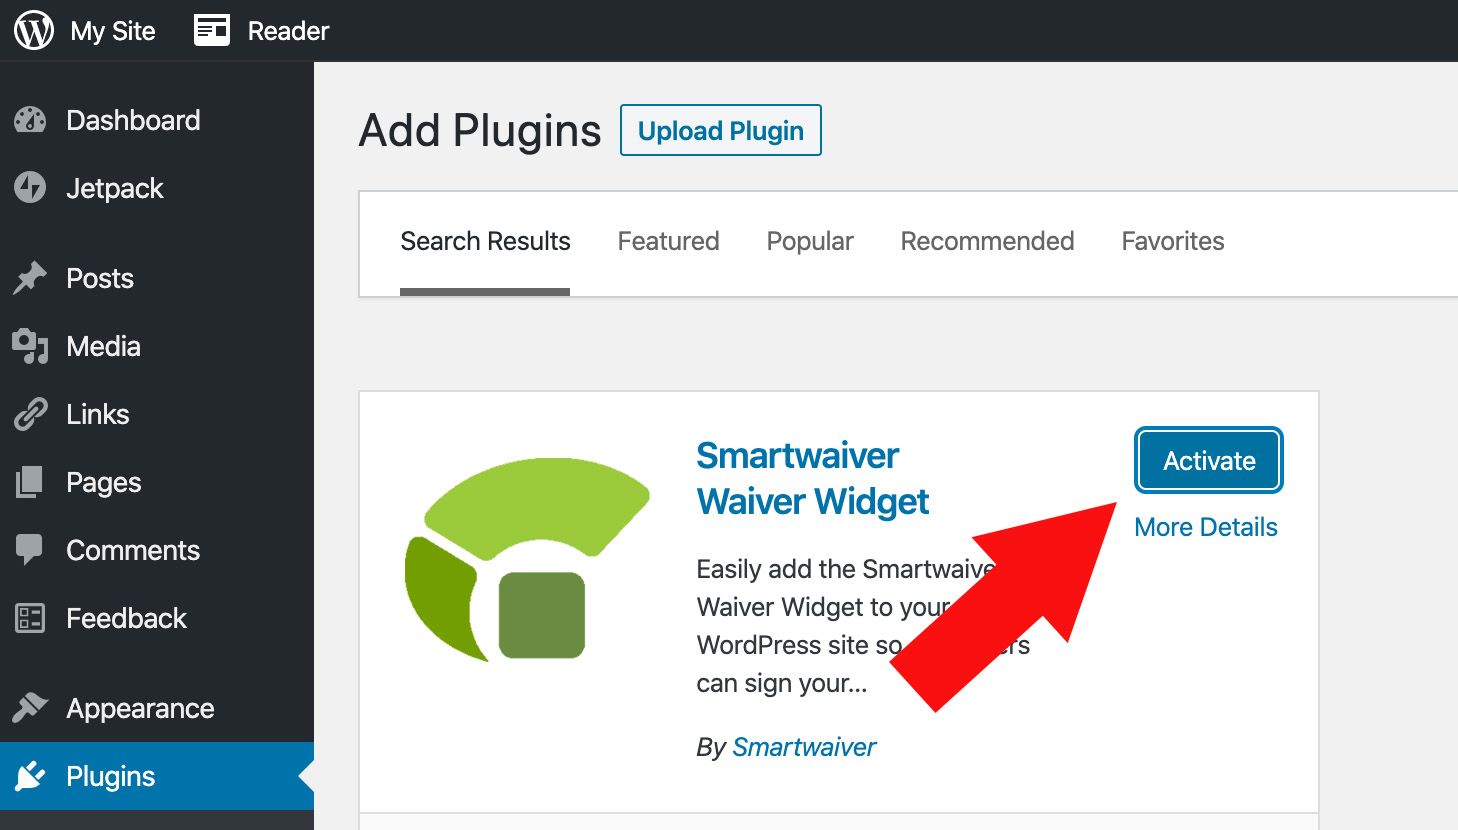Image resolution: width=1458 pixels, height=830 pixels.
Task: Select the Jetpack lightning icon
Action: [x=30, y=188]
